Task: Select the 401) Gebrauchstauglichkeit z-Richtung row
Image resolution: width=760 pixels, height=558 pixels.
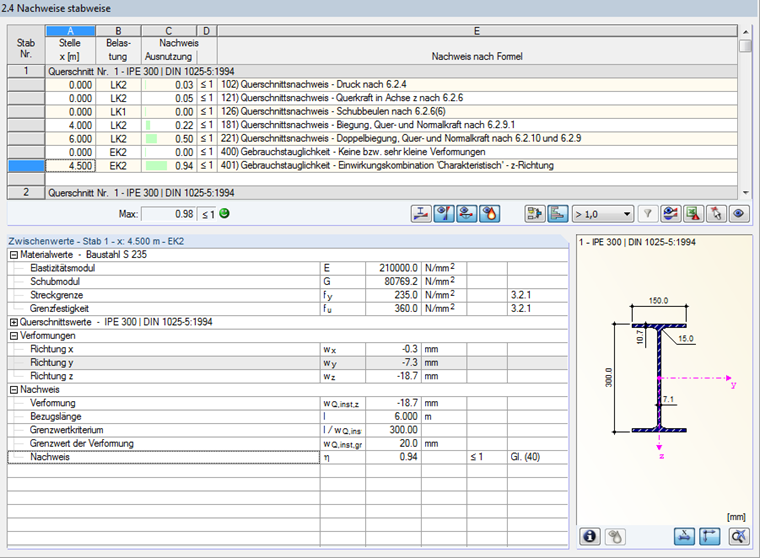Action: point(380,165)
